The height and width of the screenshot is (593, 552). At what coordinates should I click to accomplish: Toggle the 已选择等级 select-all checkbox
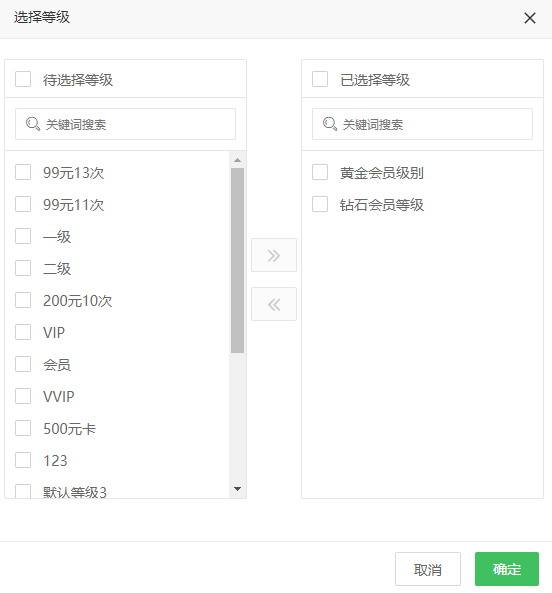point(320,79)
